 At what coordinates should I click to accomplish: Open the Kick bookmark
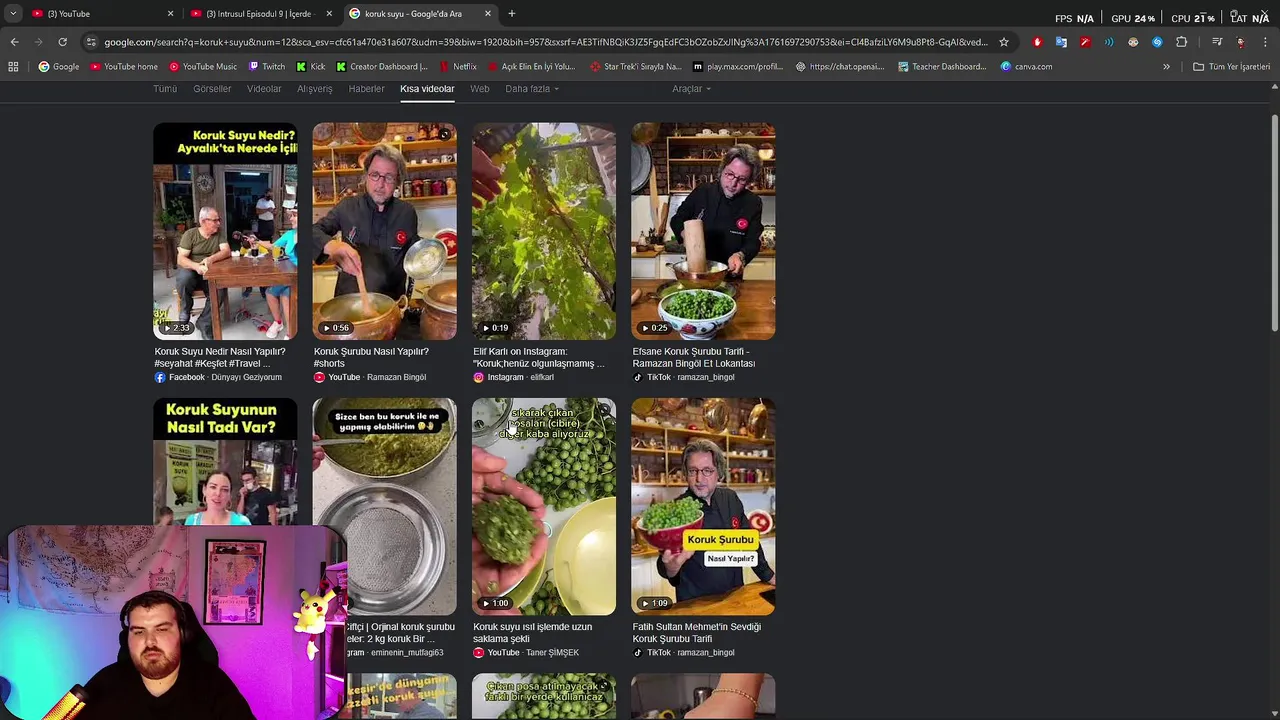pyautogui.click(x=310, y=67)
